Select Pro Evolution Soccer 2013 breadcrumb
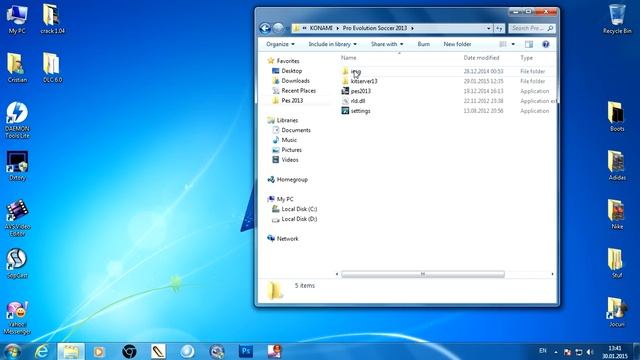The width and height of the screenshot is (640, 360). coord(375,28)
